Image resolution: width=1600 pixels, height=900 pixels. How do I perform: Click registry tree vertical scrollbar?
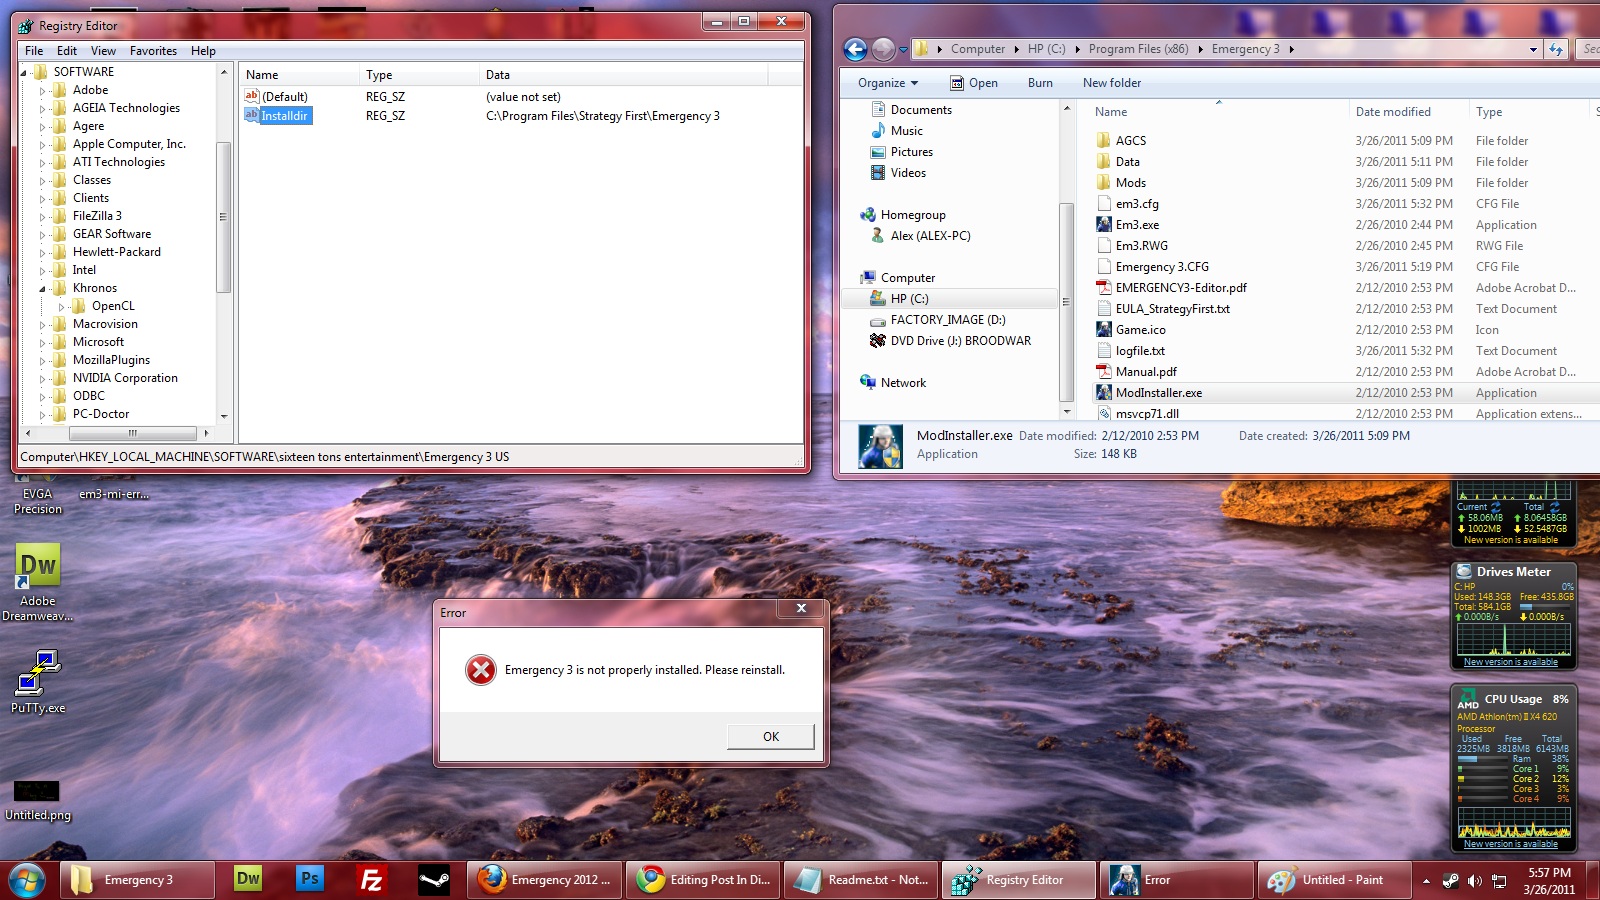[x=223, y=217]
